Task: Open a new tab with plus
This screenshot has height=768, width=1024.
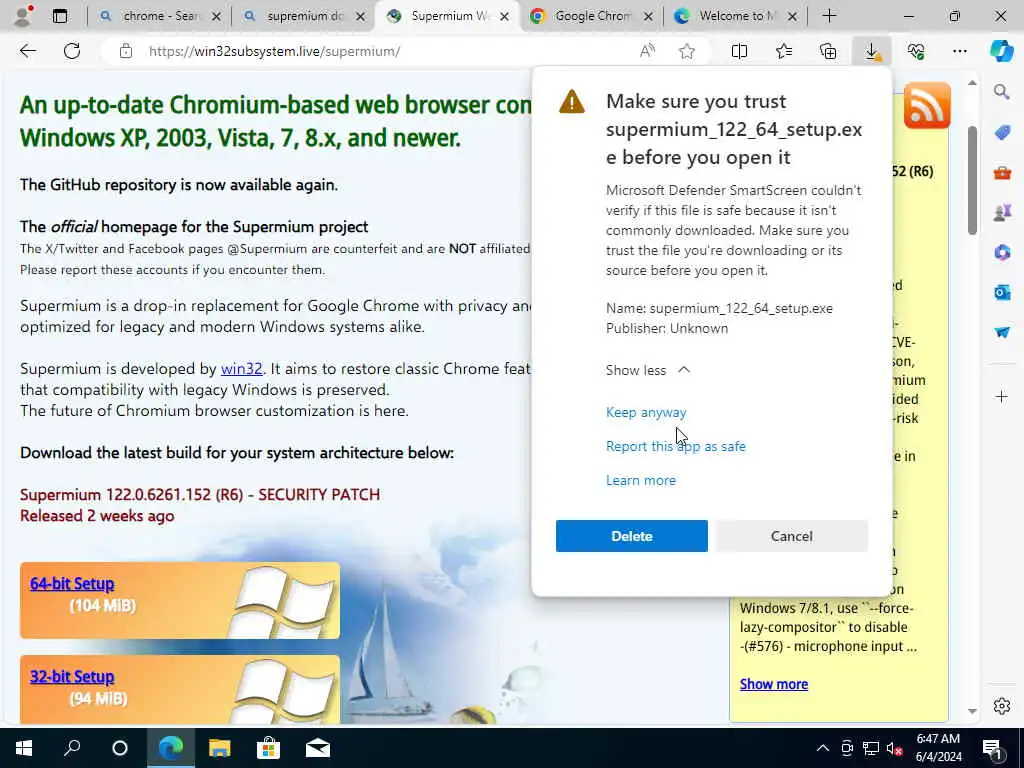Action: point(829,16)
